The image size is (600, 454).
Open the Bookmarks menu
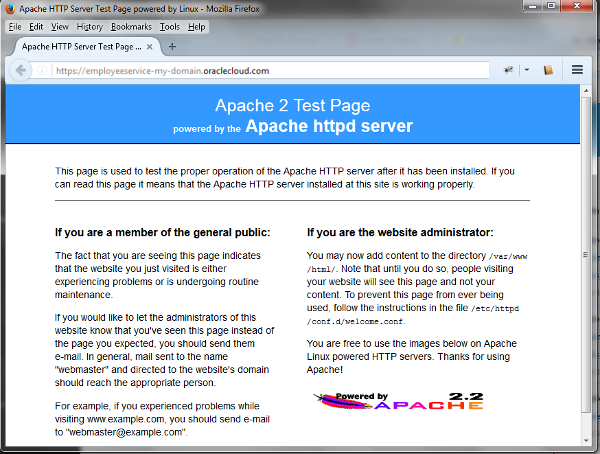click(x=131, y=27)
